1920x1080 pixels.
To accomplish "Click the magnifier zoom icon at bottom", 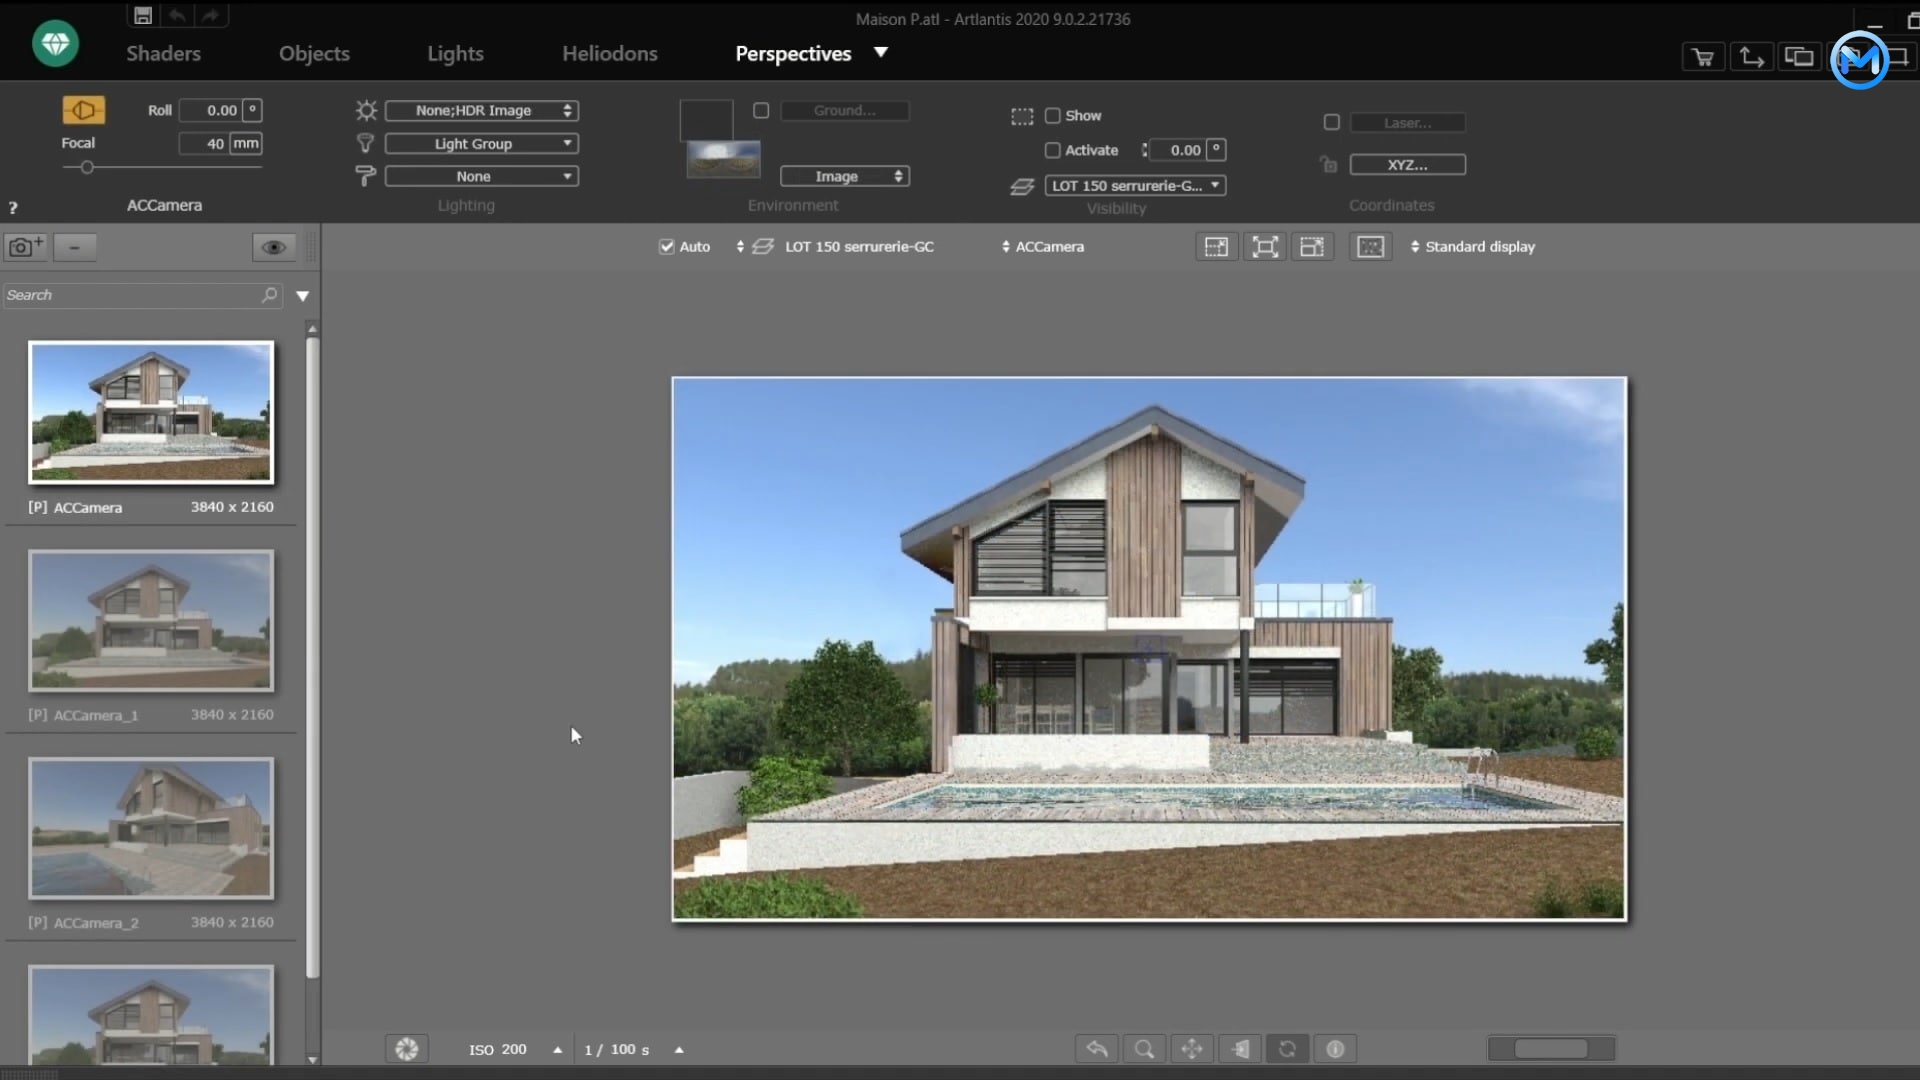I will pyautogui.click(x=1144, y=1049).
